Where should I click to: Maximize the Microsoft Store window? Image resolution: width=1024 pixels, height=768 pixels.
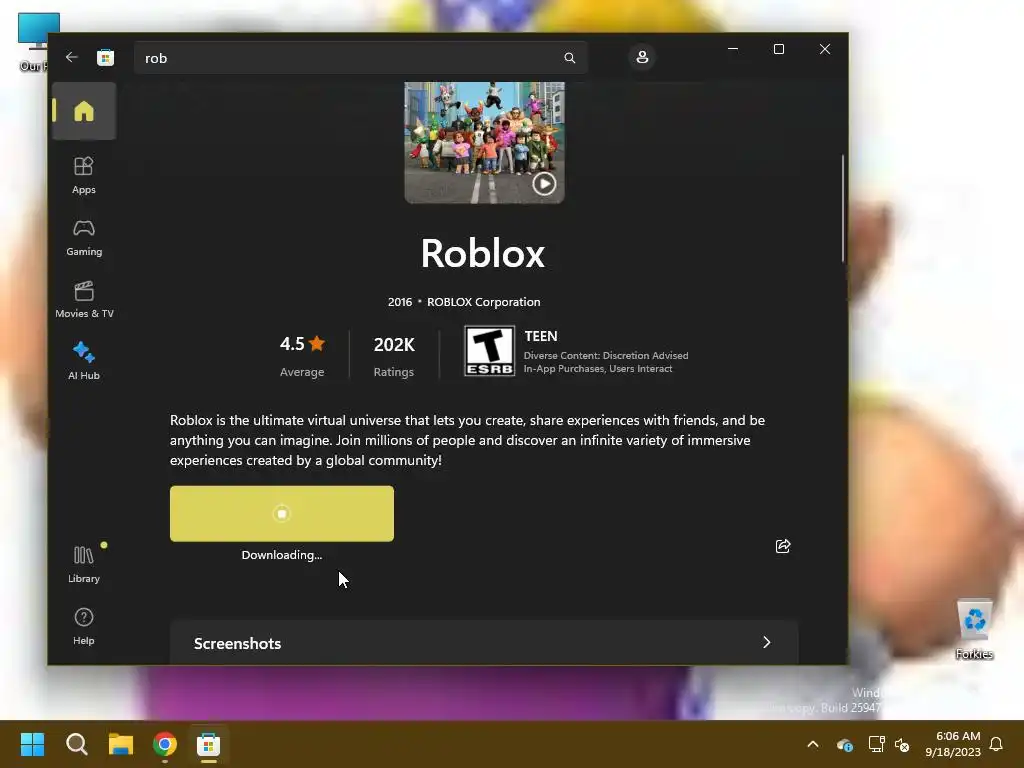[778, 49]
